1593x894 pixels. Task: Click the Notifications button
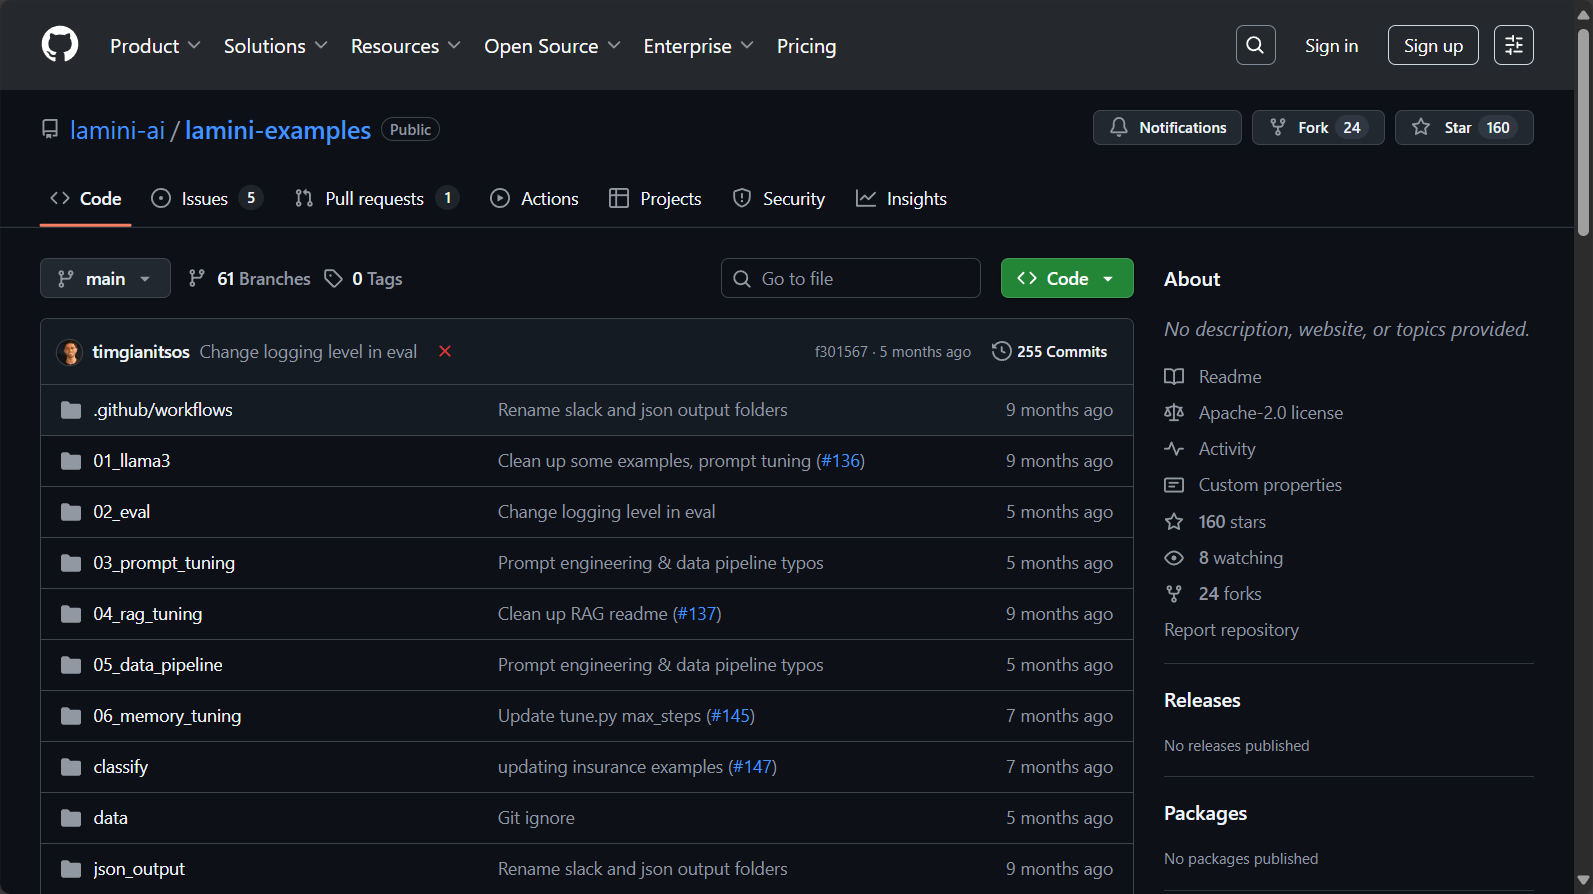point(1167,127)
